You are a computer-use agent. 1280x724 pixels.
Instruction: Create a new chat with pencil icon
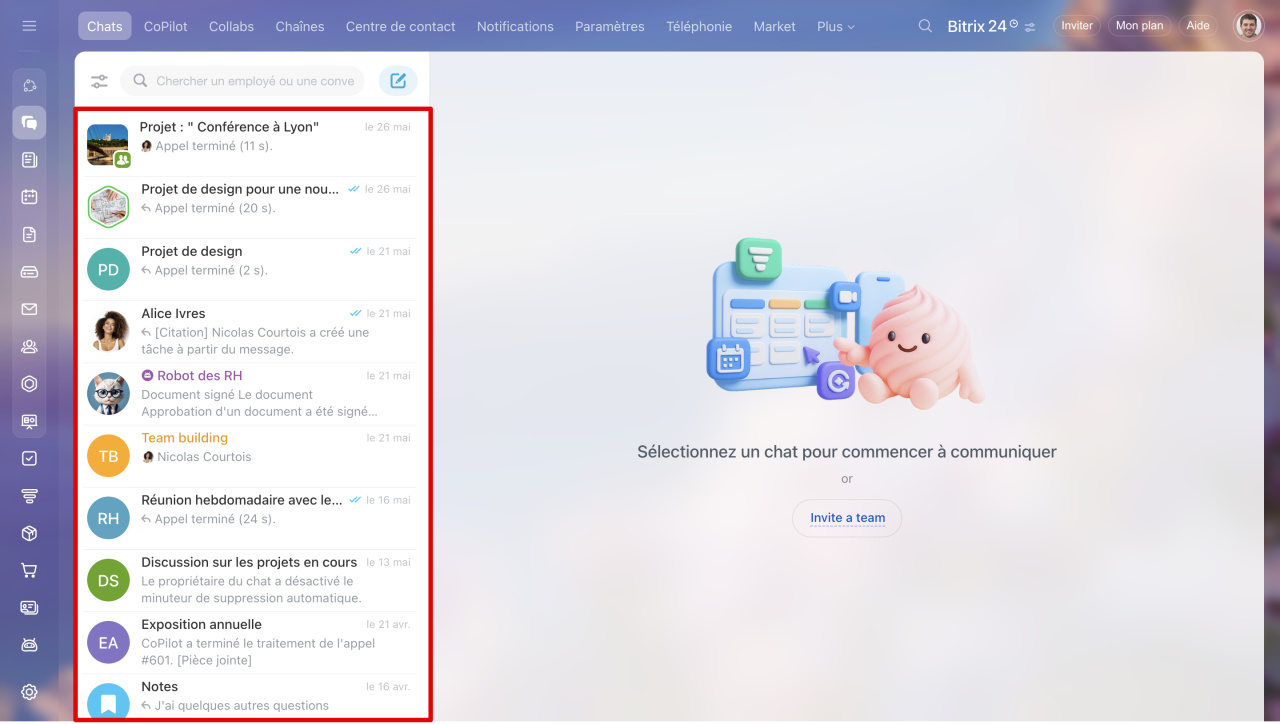398,81
